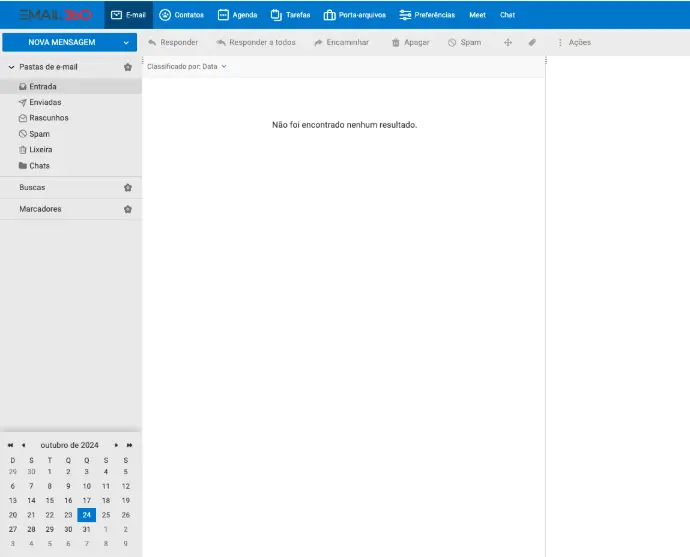
Task: Open the Spam folder in sidebar
Action: coord(71,134)
